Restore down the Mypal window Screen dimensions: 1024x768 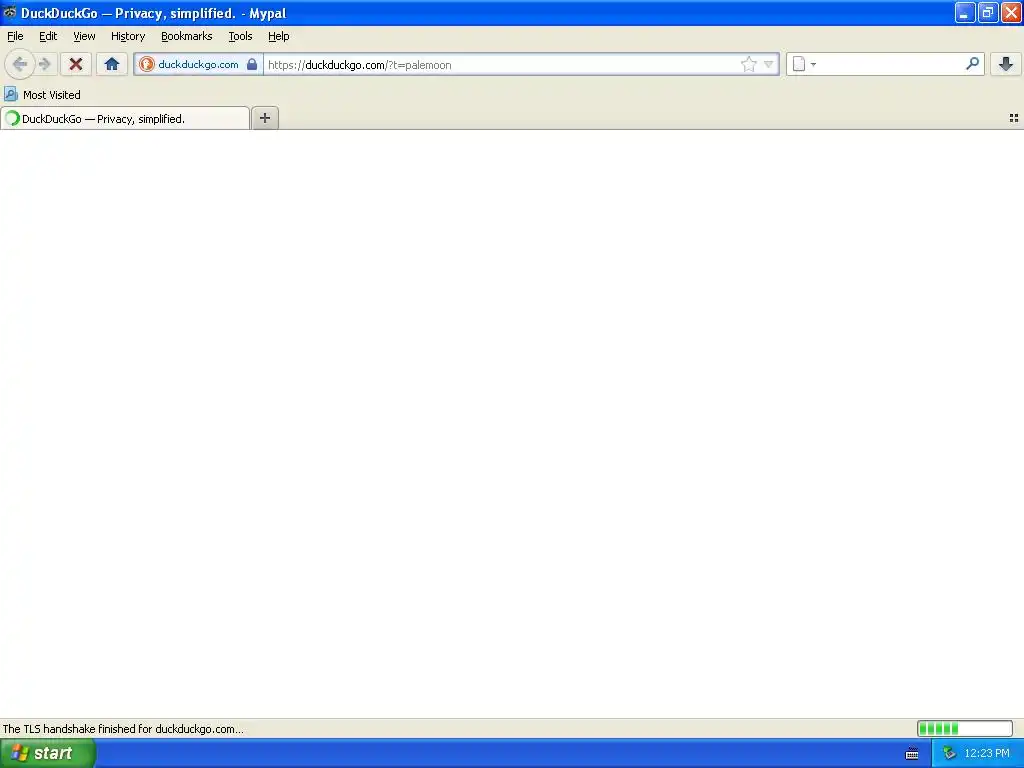tap(988, 12)
